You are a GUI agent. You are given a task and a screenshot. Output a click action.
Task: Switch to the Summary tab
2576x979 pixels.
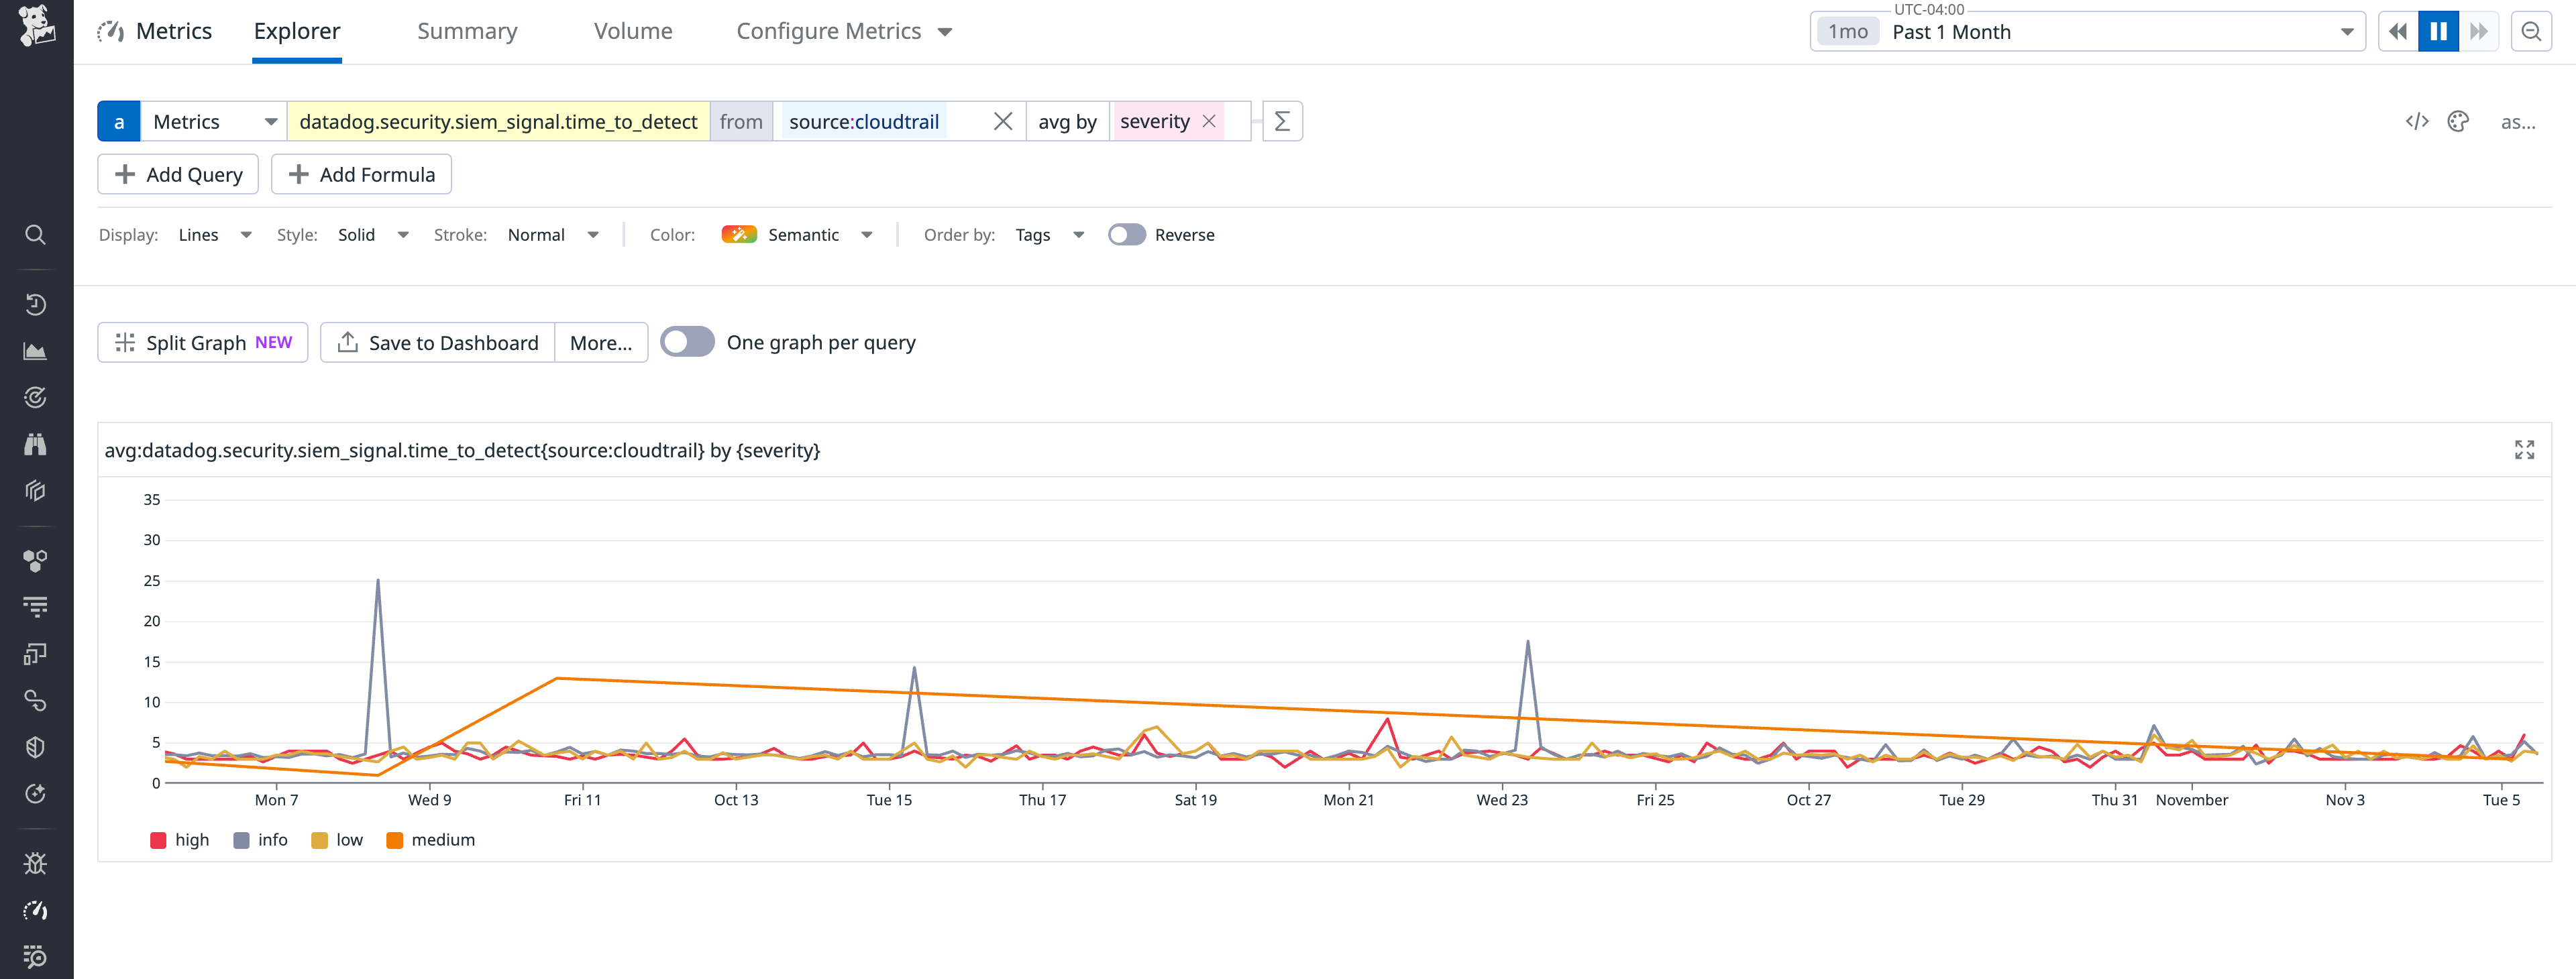pyautogui.click(x=467, y=31)
